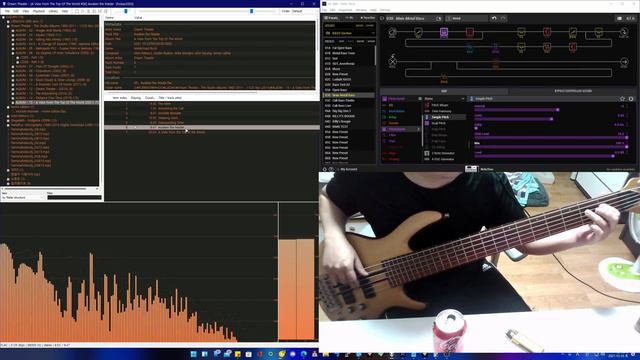Collapse the Dream Theater Studio Albums tree node
The height and width of the screenshot is (360, 640).
click(x=8, y=26)
